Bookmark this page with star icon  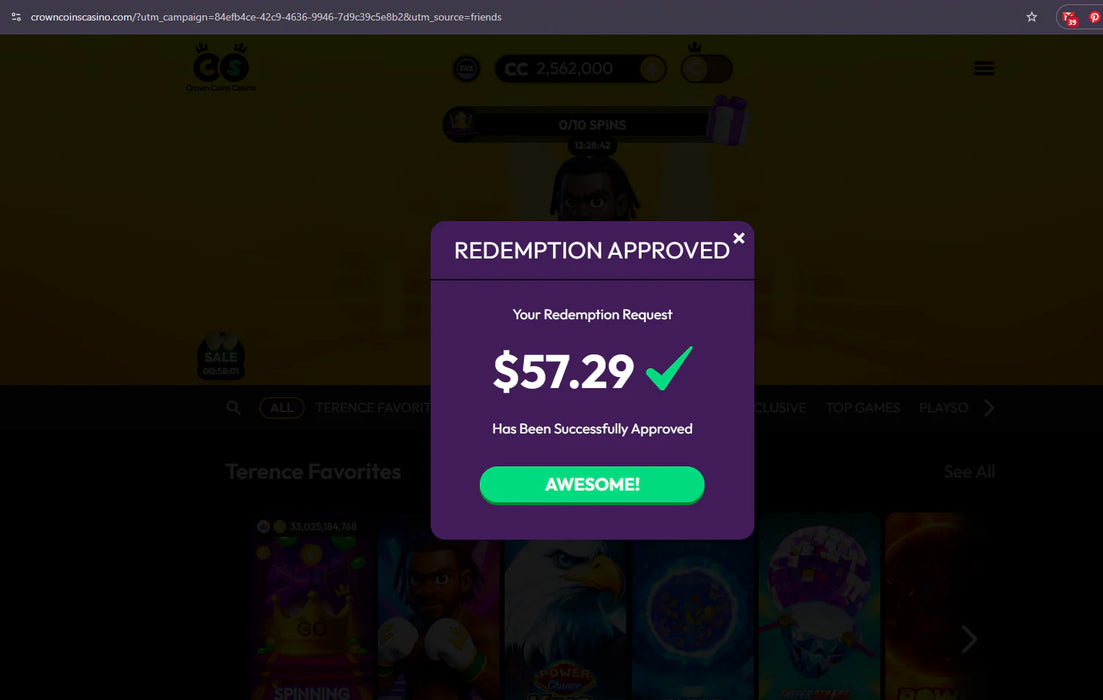tap(1031, 17)
